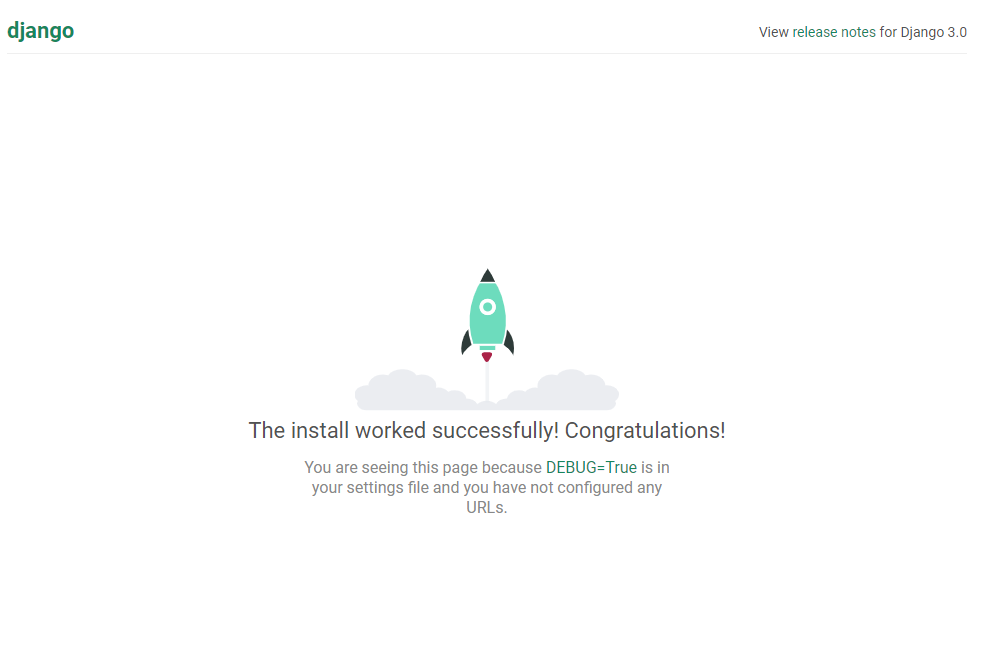This screenshot has width=1001, height=646.
Task: Click the DEBUG=True settings link
Action: [591, 467]
